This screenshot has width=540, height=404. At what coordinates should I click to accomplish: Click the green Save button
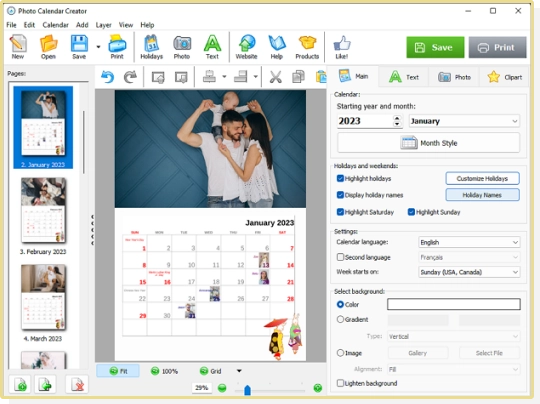click(435, 47)
